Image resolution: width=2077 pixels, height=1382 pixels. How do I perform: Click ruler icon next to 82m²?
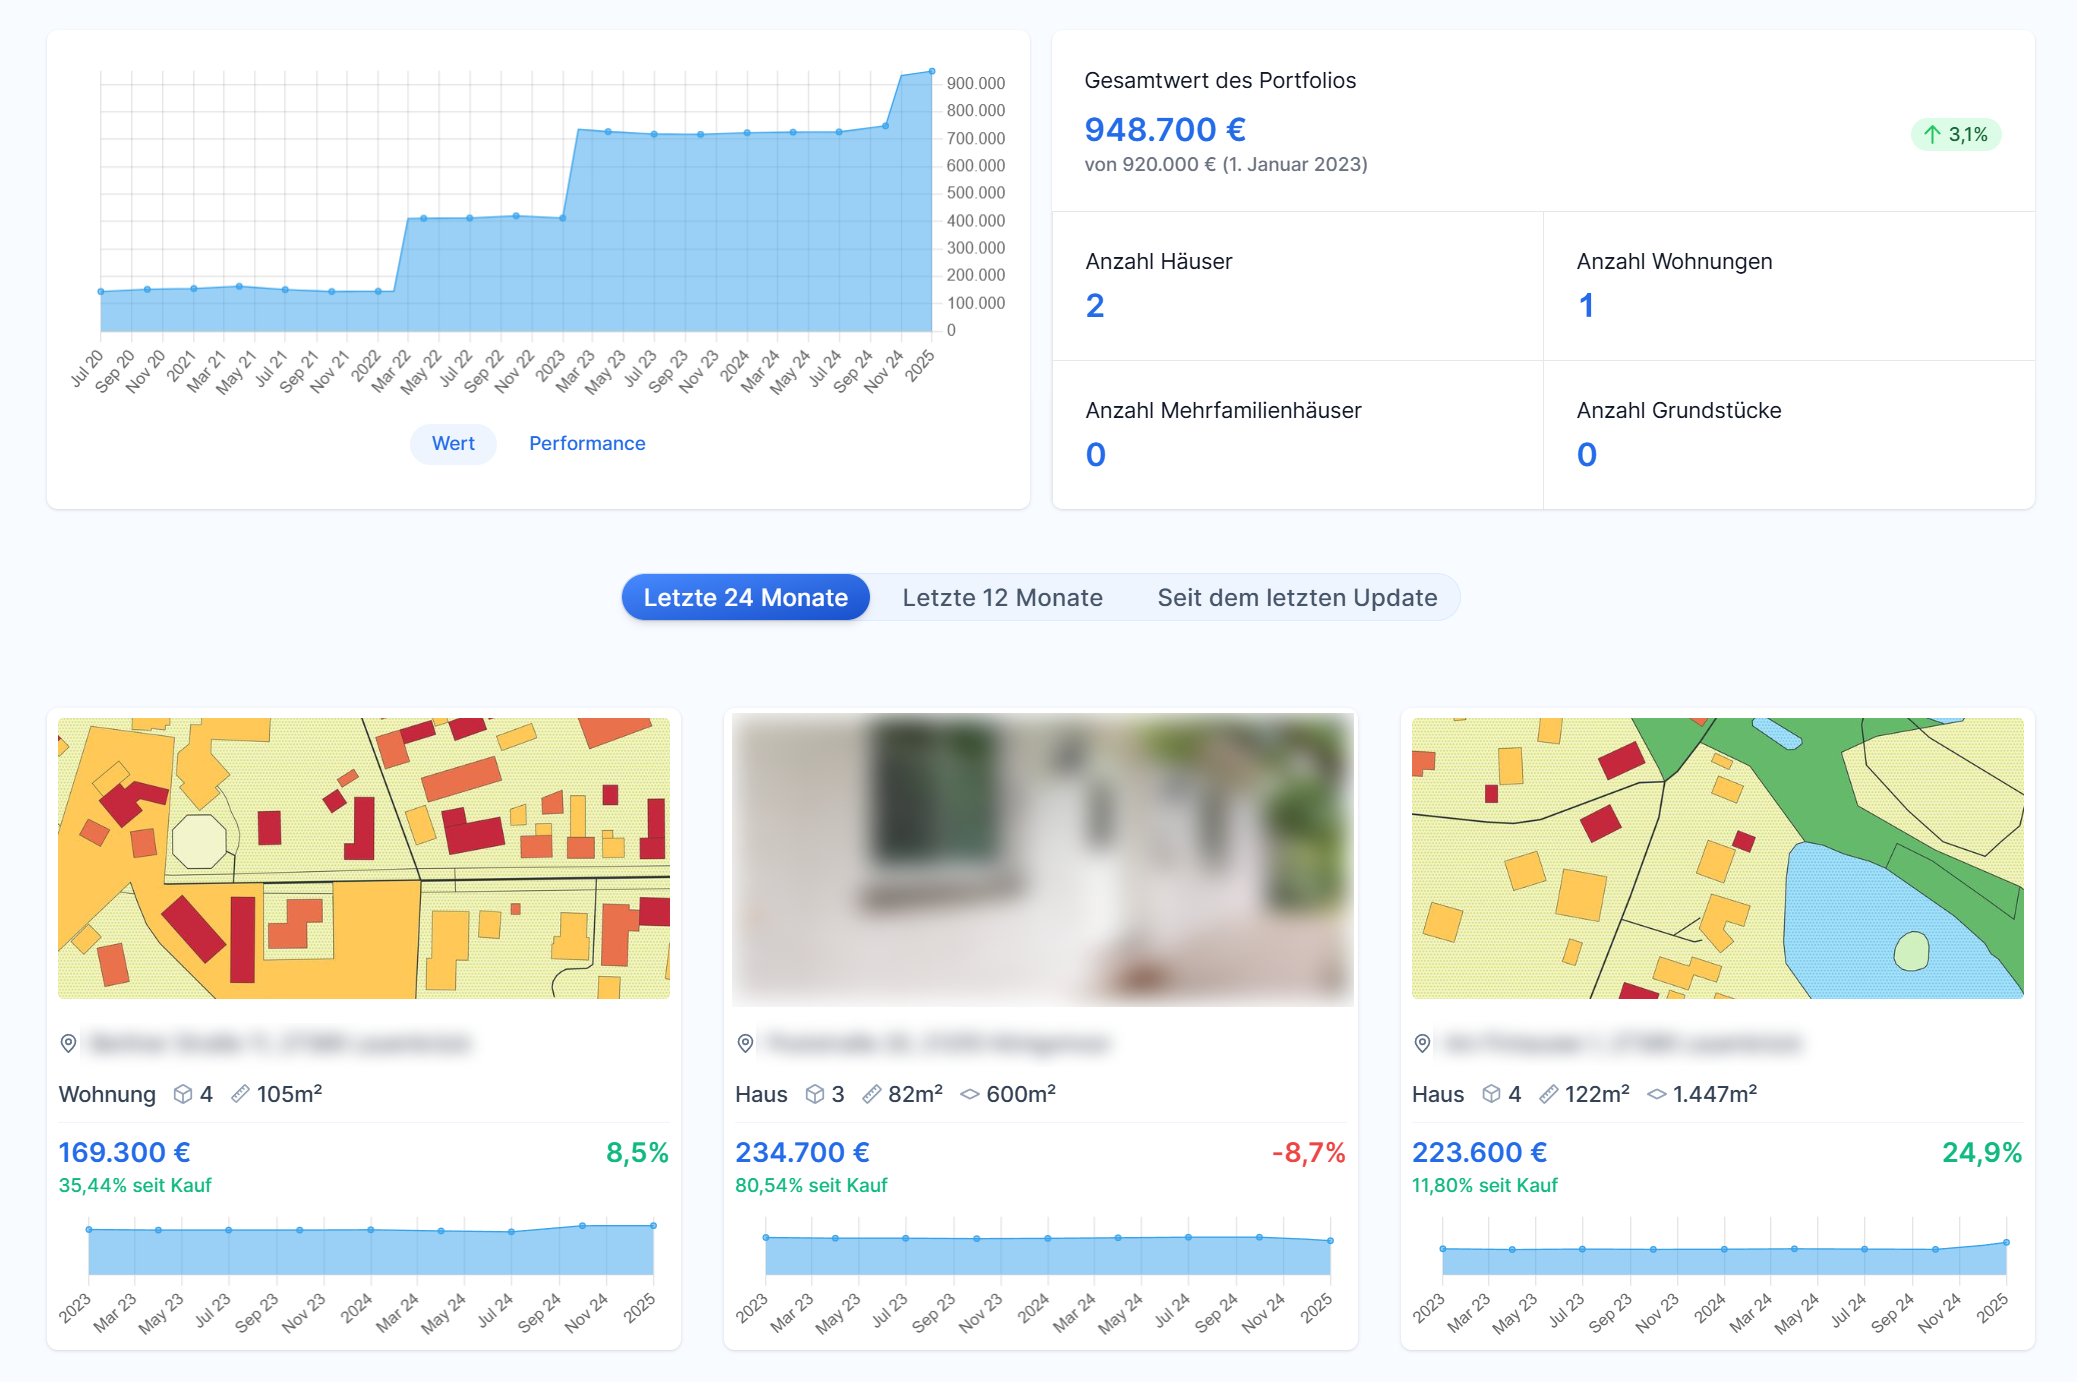pos(872,1094)
